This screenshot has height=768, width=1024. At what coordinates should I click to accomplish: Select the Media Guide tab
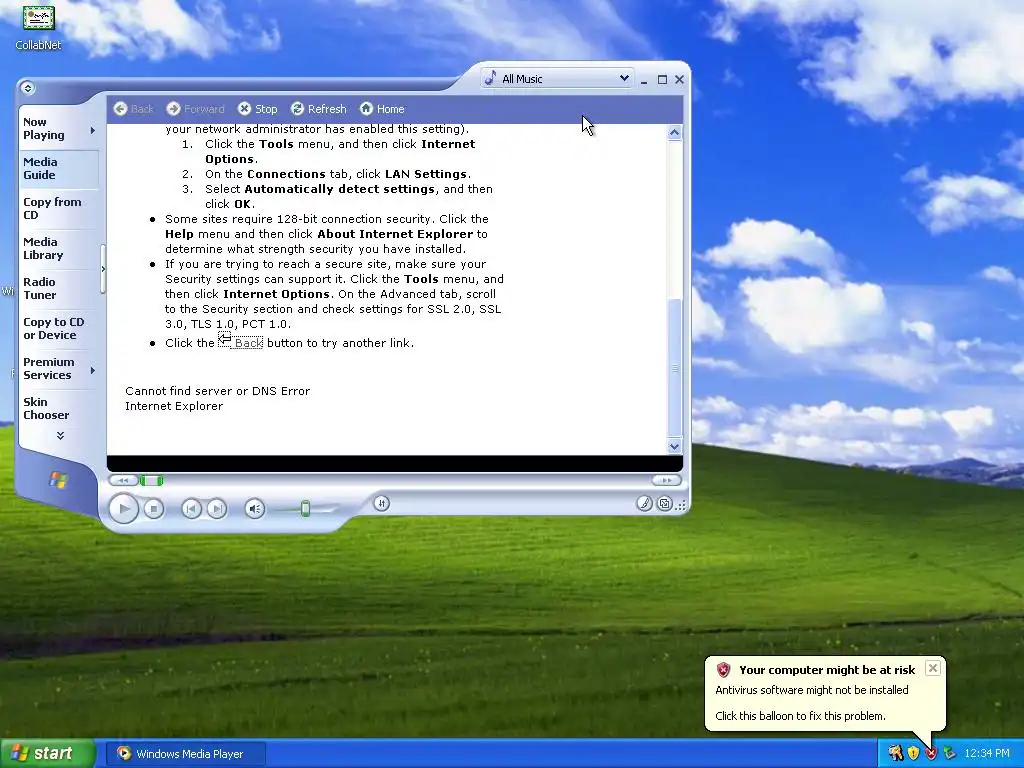pyautogui.click(x=57, y=168)
